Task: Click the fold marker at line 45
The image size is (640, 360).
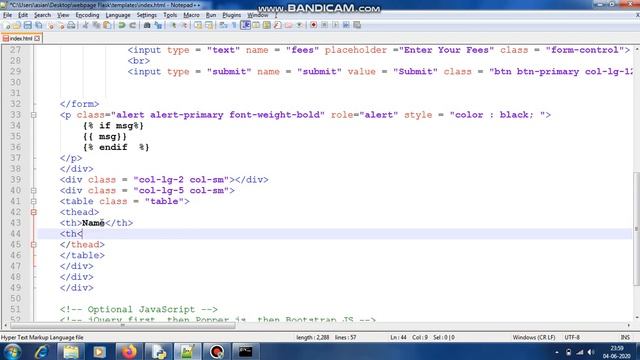Action: 34,245
